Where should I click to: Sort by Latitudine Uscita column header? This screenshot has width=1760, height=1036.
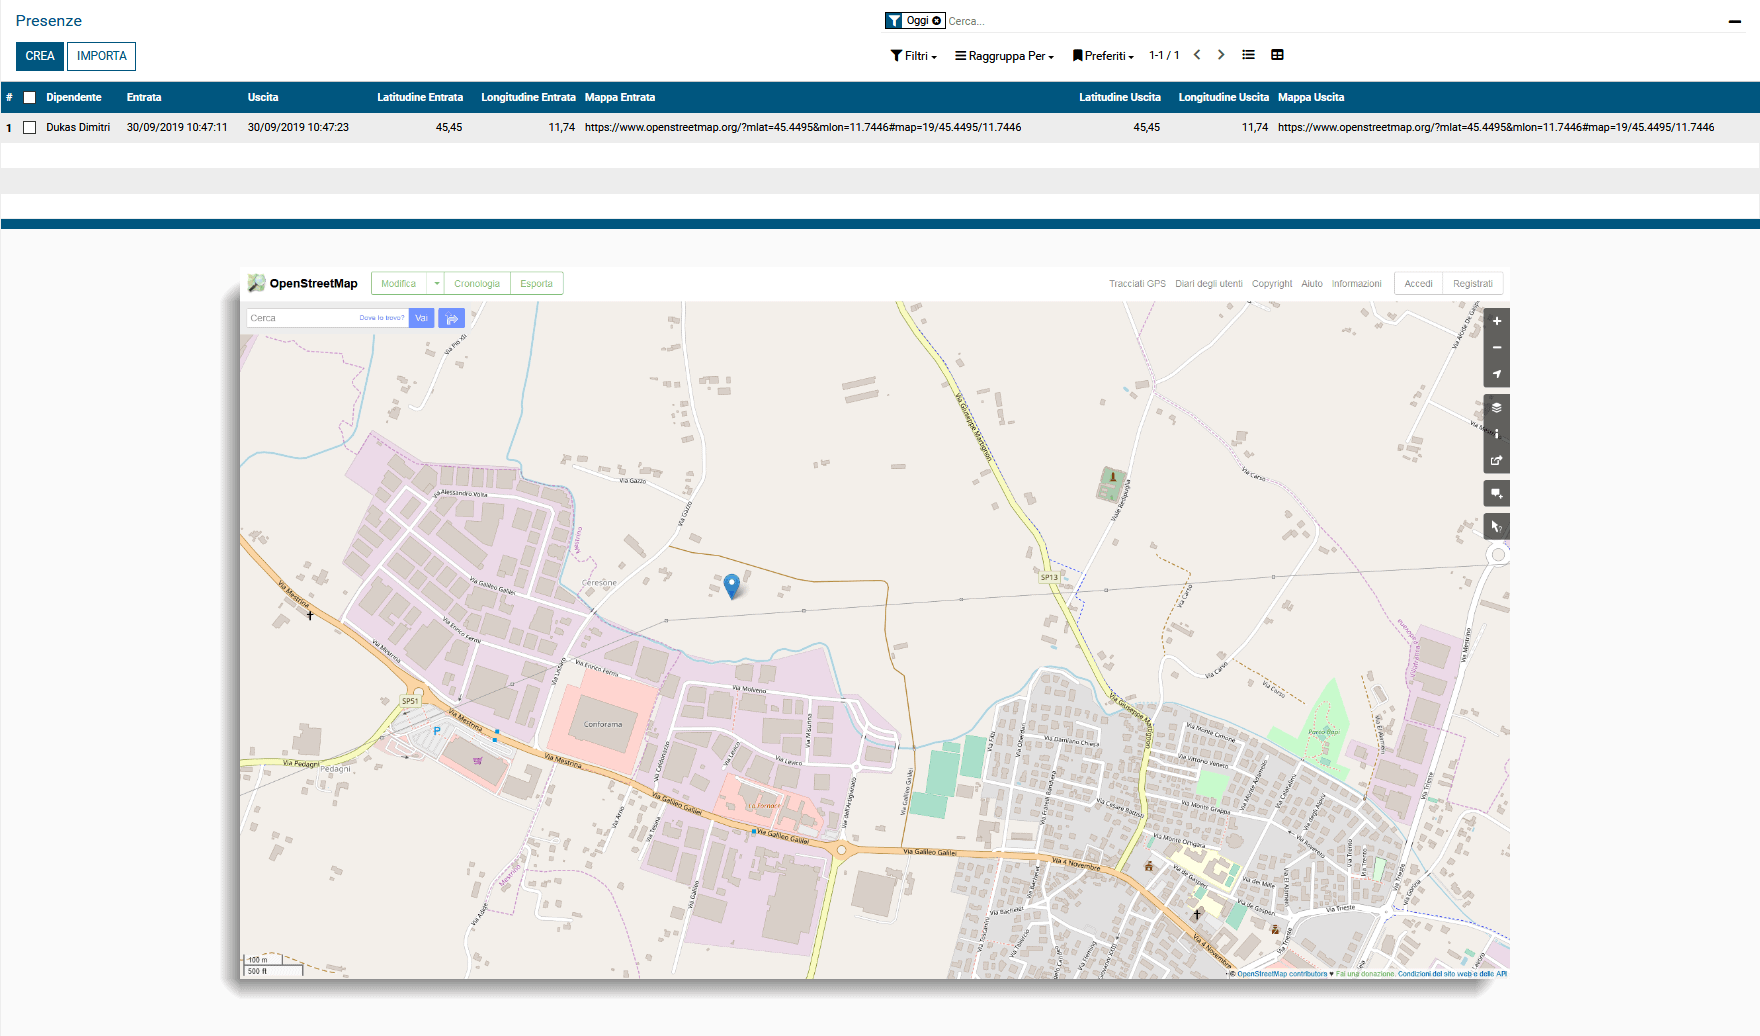(1120, 98)
